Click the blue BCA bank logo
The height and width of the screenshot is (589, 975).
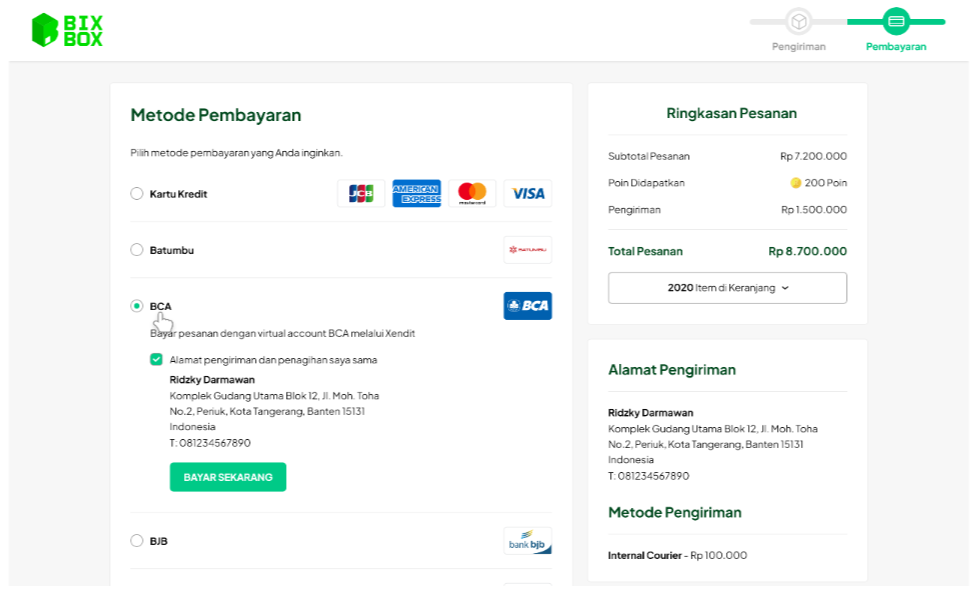(527, 306)
